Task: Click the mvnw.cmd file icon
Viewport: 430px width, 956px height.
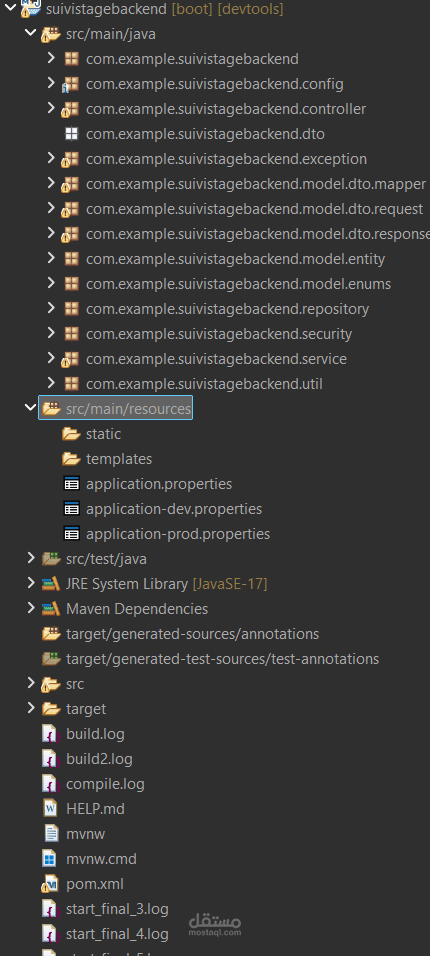Action: 50,859
